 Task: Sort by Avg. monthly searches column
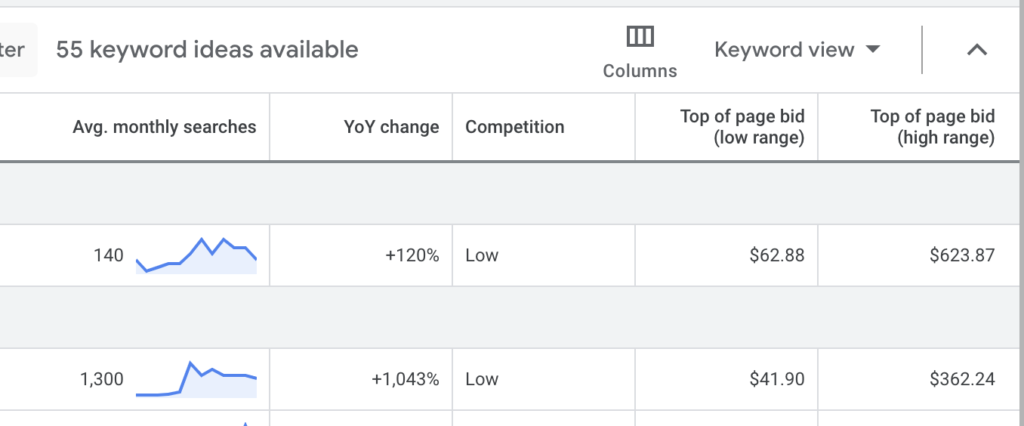tap(164, 127)
